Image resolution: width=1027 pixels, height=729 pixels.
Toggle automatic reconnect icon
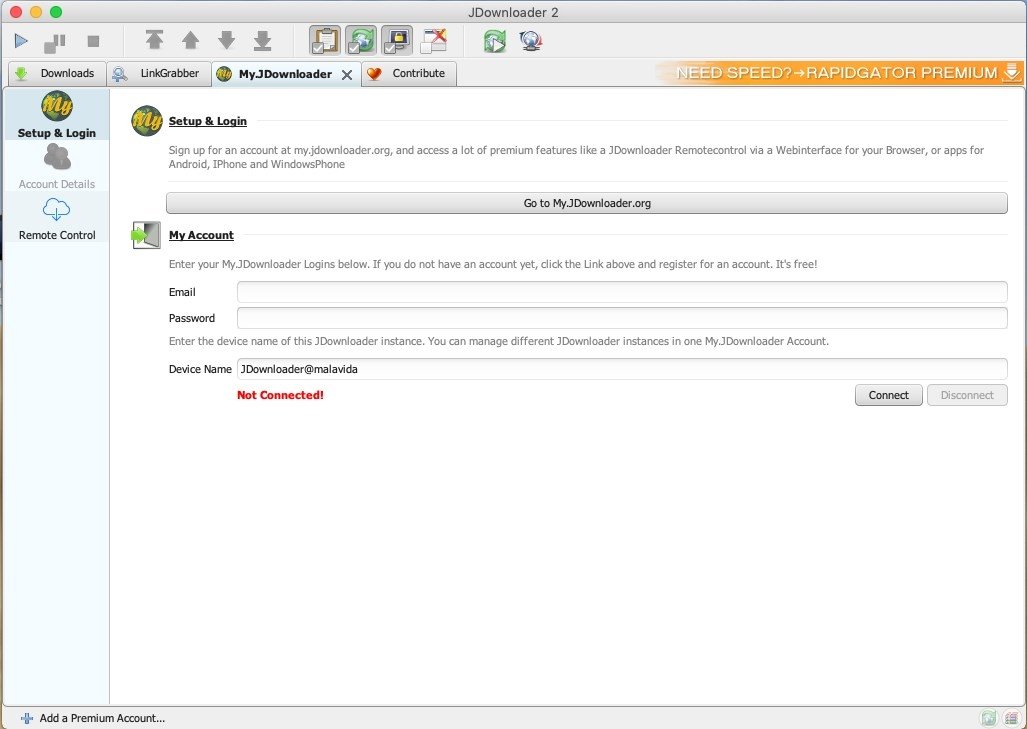click(x=361, y=41)
